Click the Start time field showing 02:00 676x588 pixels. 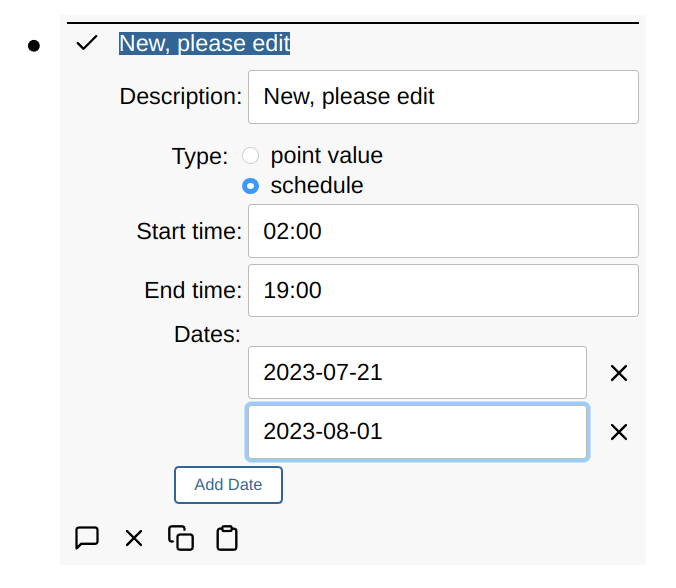(442, 231)
